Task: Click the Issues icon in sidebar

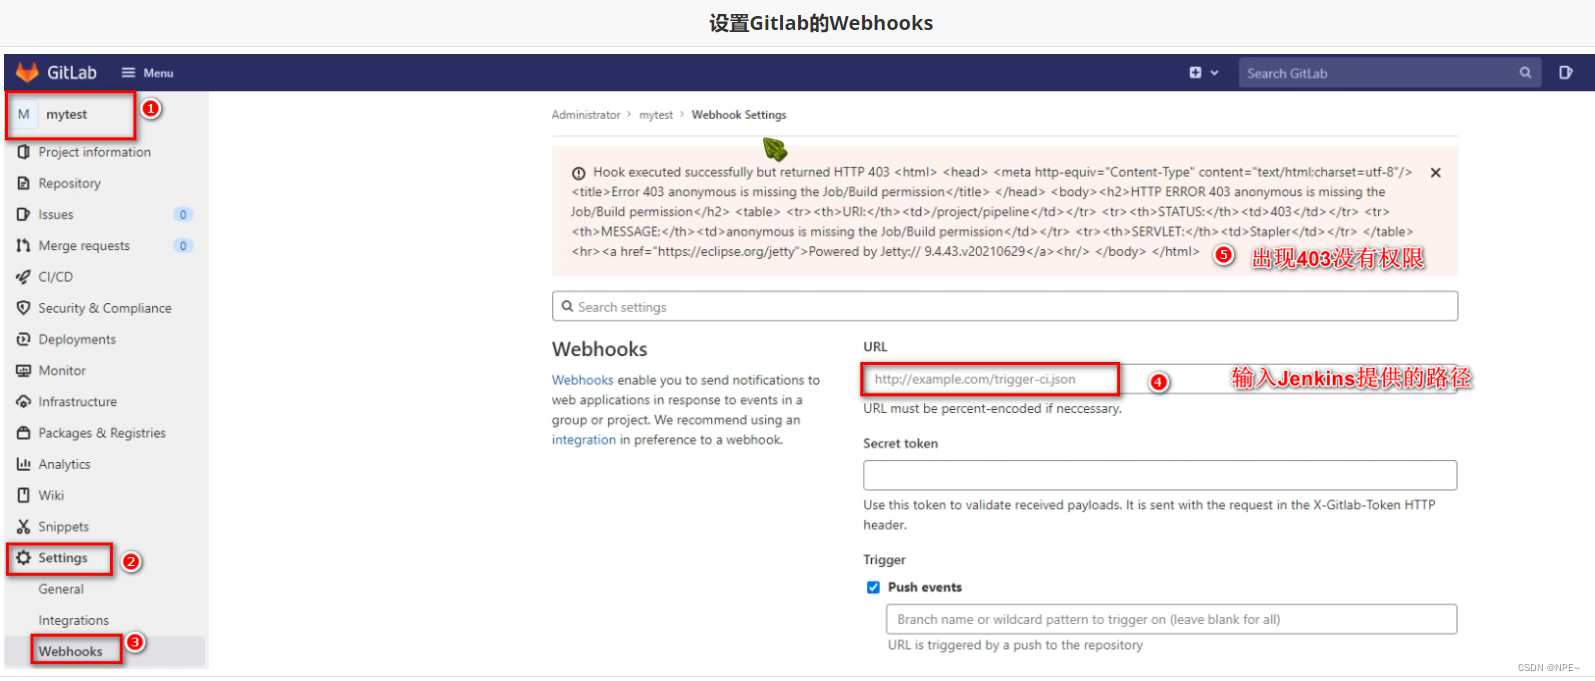Action: [x=24, y=214]
